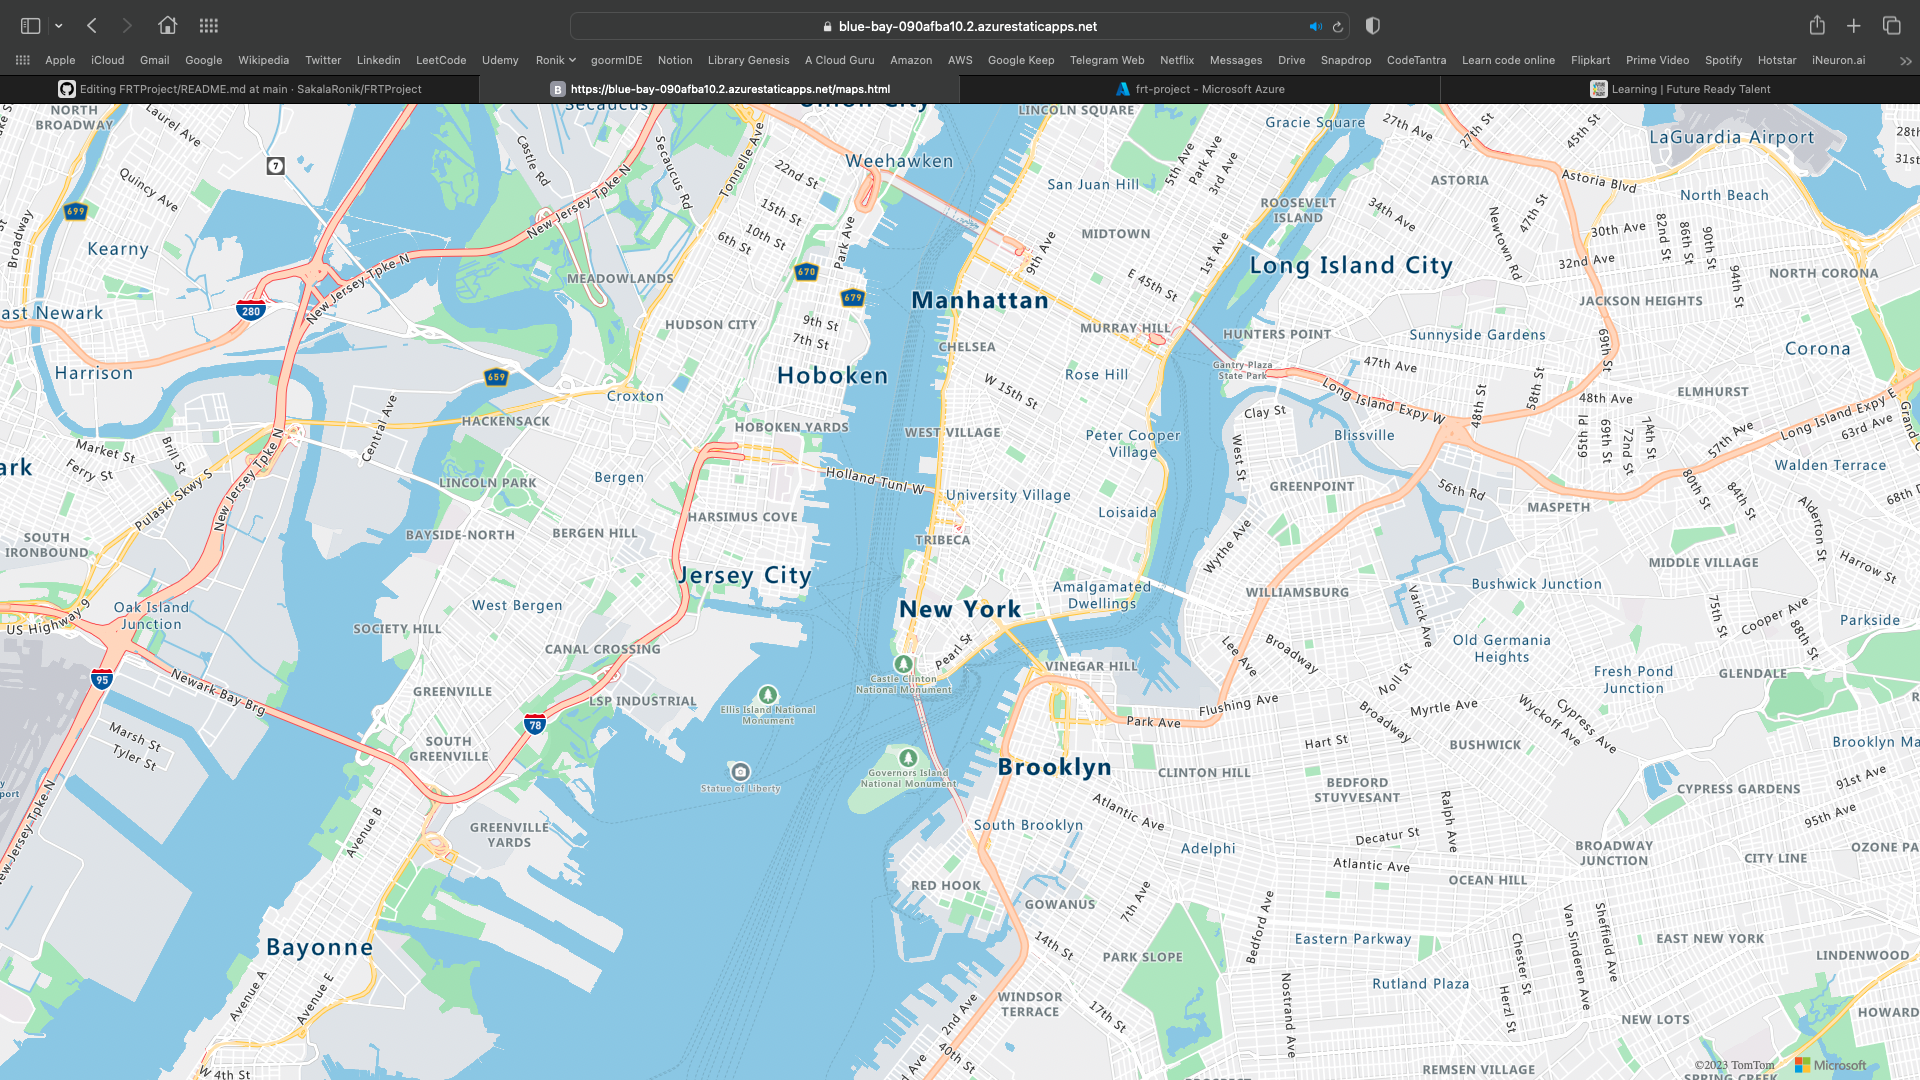The image size is (1920, 1080).
Task: Click the Interstate 78 shield on map
Action: (x=535, y=723)
